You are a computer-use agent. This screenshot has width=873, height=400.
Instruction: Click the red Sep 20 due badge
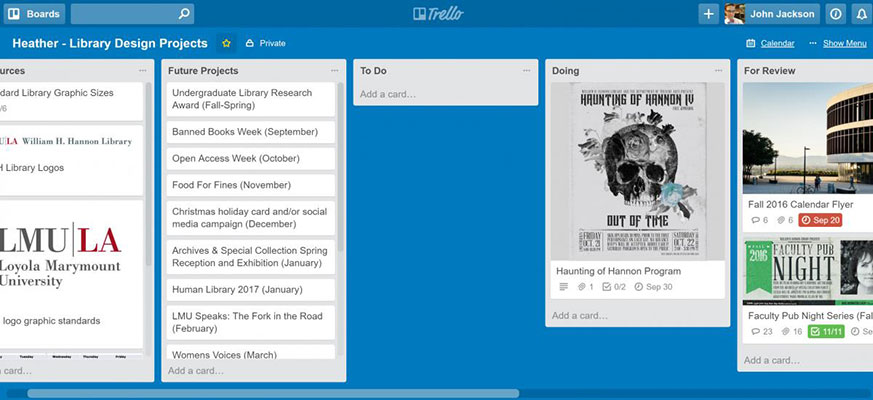pyautogui.click(x=820, y=220)
